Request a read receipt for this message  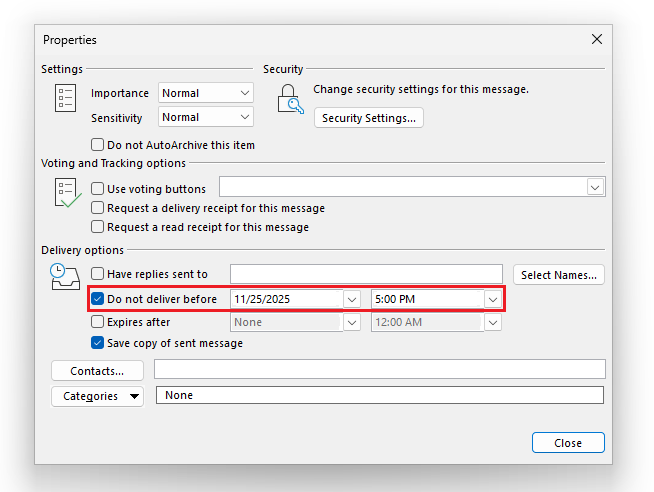pyautogui.click(x=97, y=227)
